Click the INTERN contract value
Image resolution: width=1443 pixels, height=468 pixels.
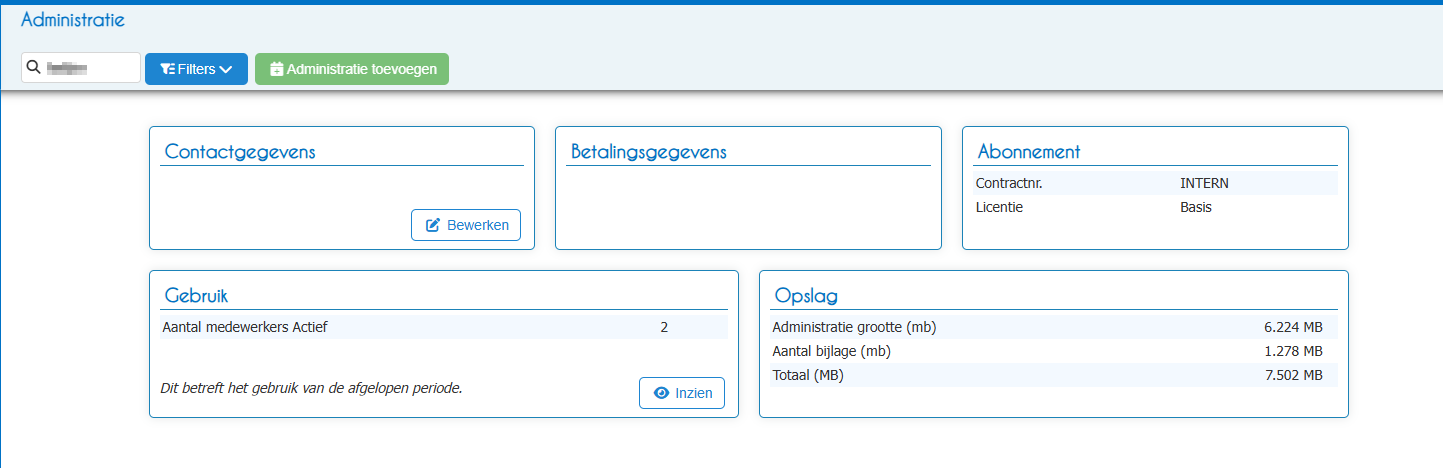point(1204,183)
